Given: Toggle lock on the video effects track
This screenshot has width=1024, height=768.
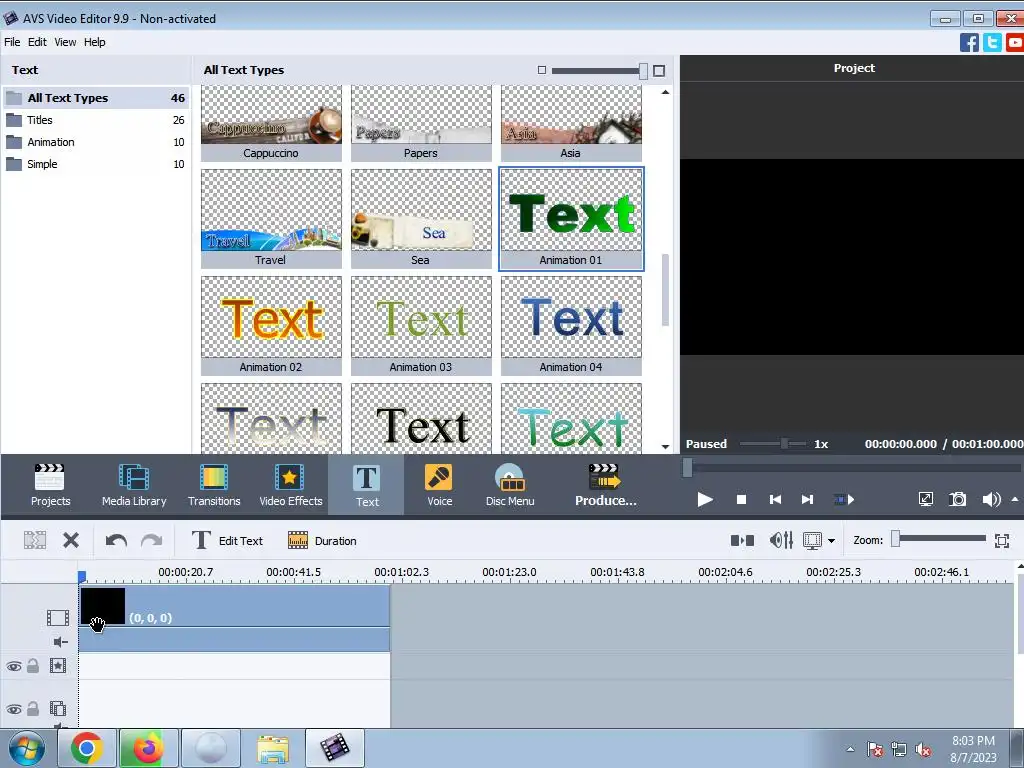Looking at the screenshot, I should click(33, 665).
